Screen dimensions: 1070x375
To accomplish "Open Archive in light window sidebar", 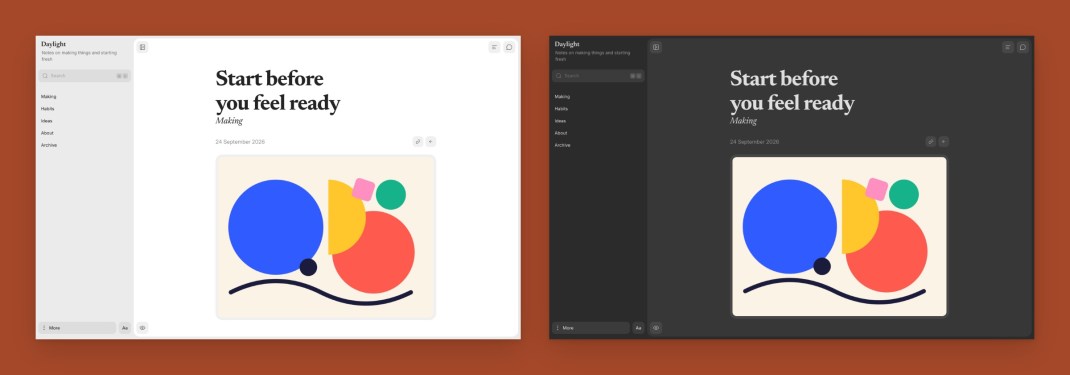I will pos(49,145).
